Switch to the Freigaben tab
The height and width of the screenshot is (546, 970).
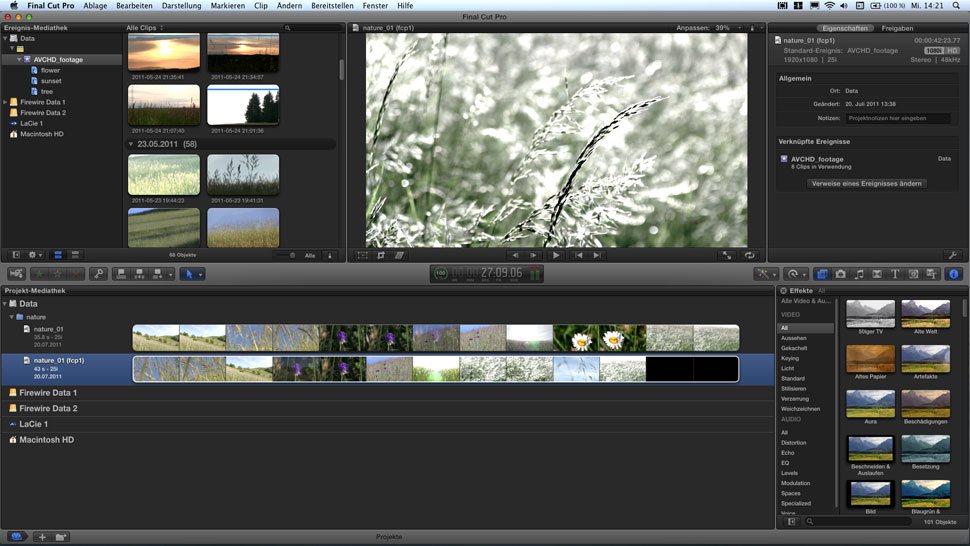(897, 28)
